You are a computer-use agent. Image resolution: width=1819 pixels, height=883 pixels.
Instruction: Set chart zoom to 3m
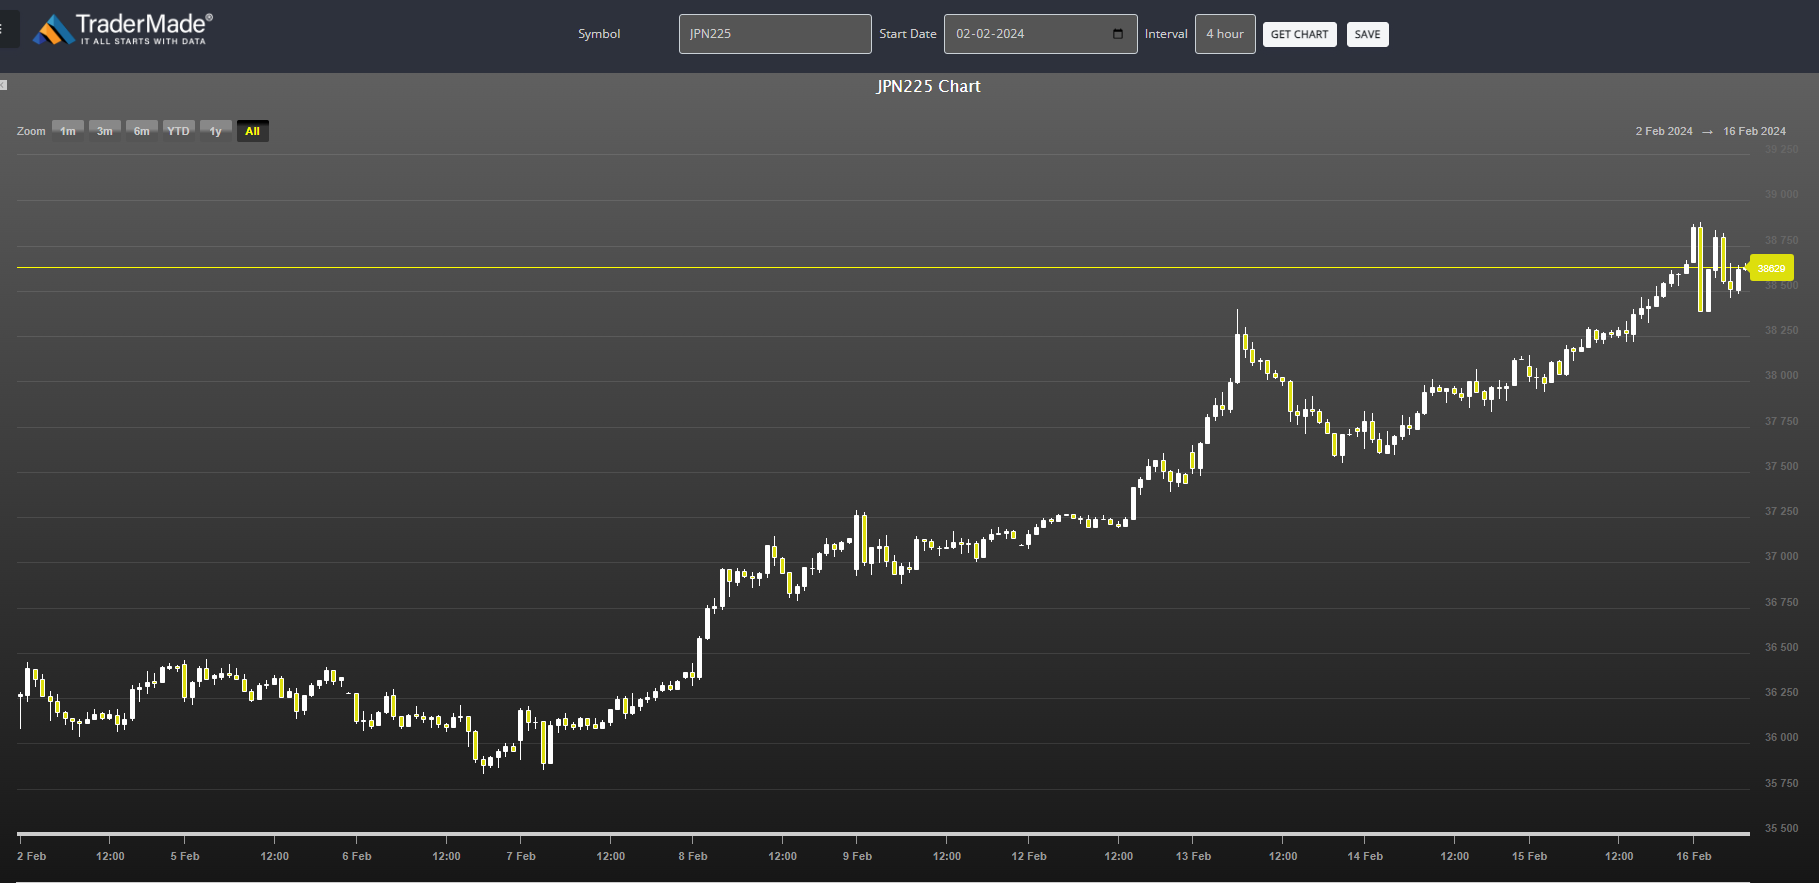tap(104, 131)
